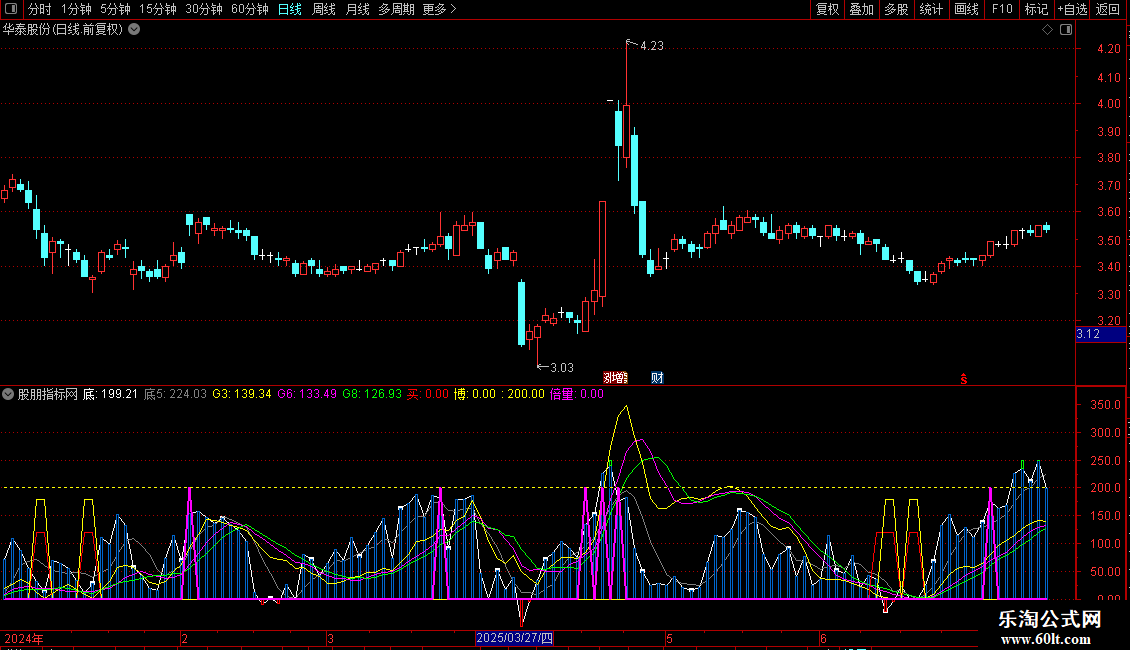The image size is (1130, 650).
Task: Select the 周线 weekly period
Action: click(x=323, y=10)
